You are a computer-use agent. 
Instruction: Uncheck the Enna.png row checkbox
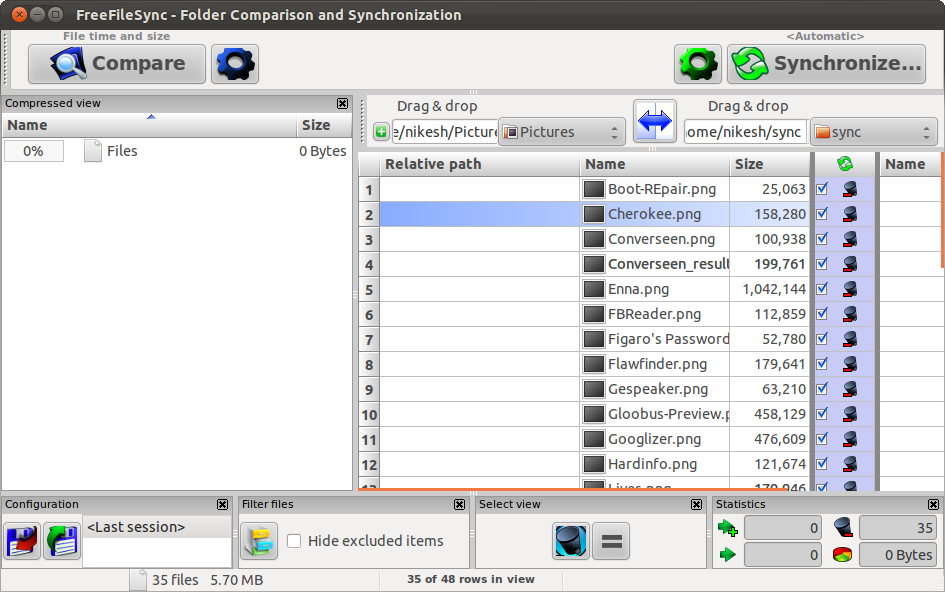tap(822, 289)
